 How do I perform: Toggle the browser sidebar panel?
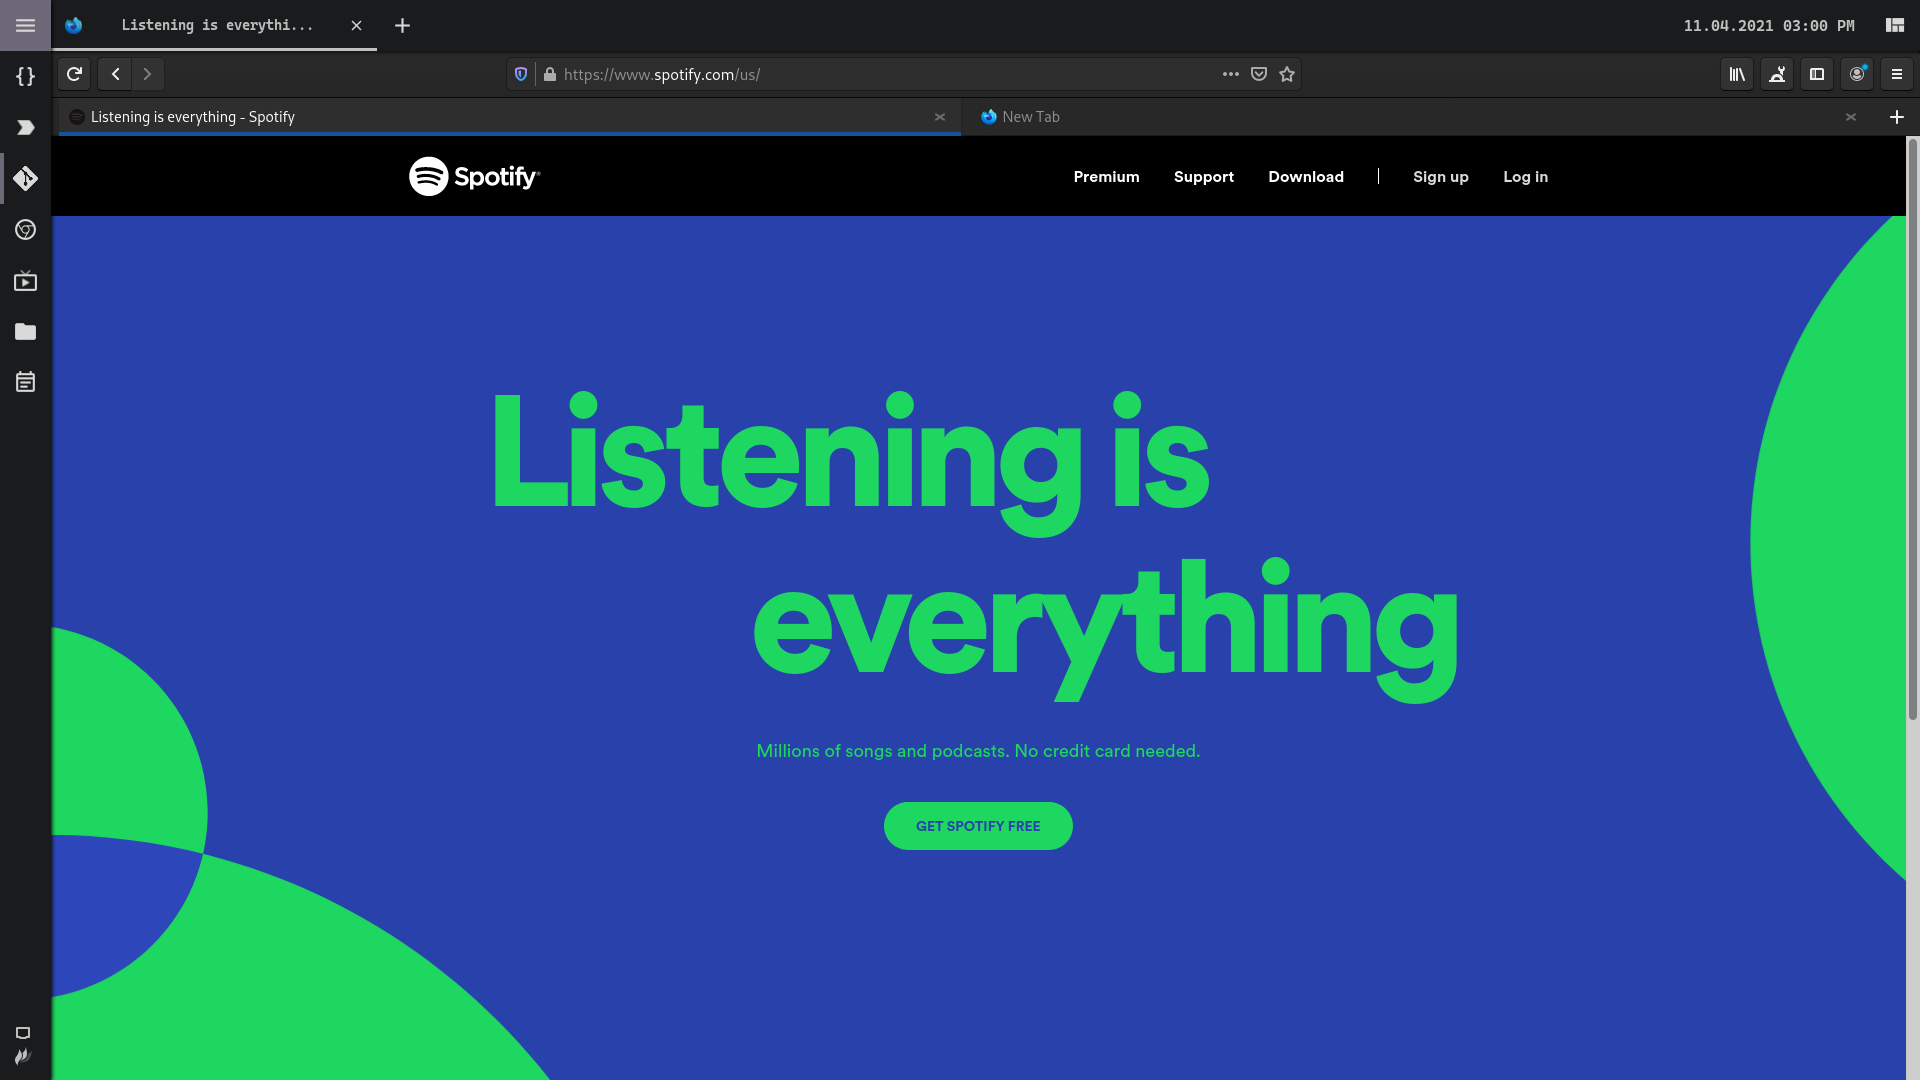pos(1817,74)
